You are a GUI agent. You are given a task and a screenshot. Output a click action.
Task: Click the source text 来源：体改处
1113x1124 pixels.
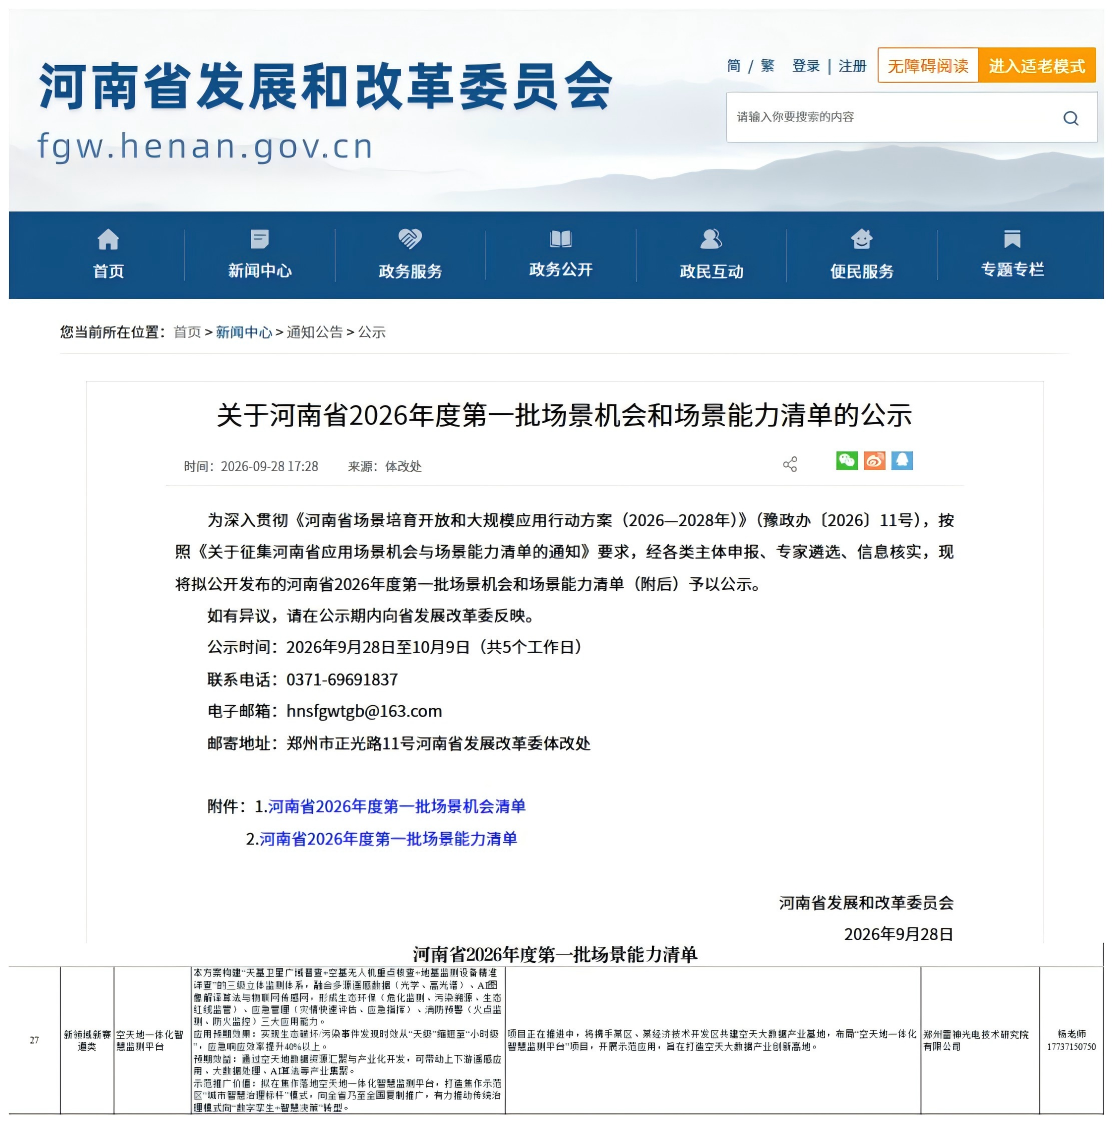coord(385,467)
